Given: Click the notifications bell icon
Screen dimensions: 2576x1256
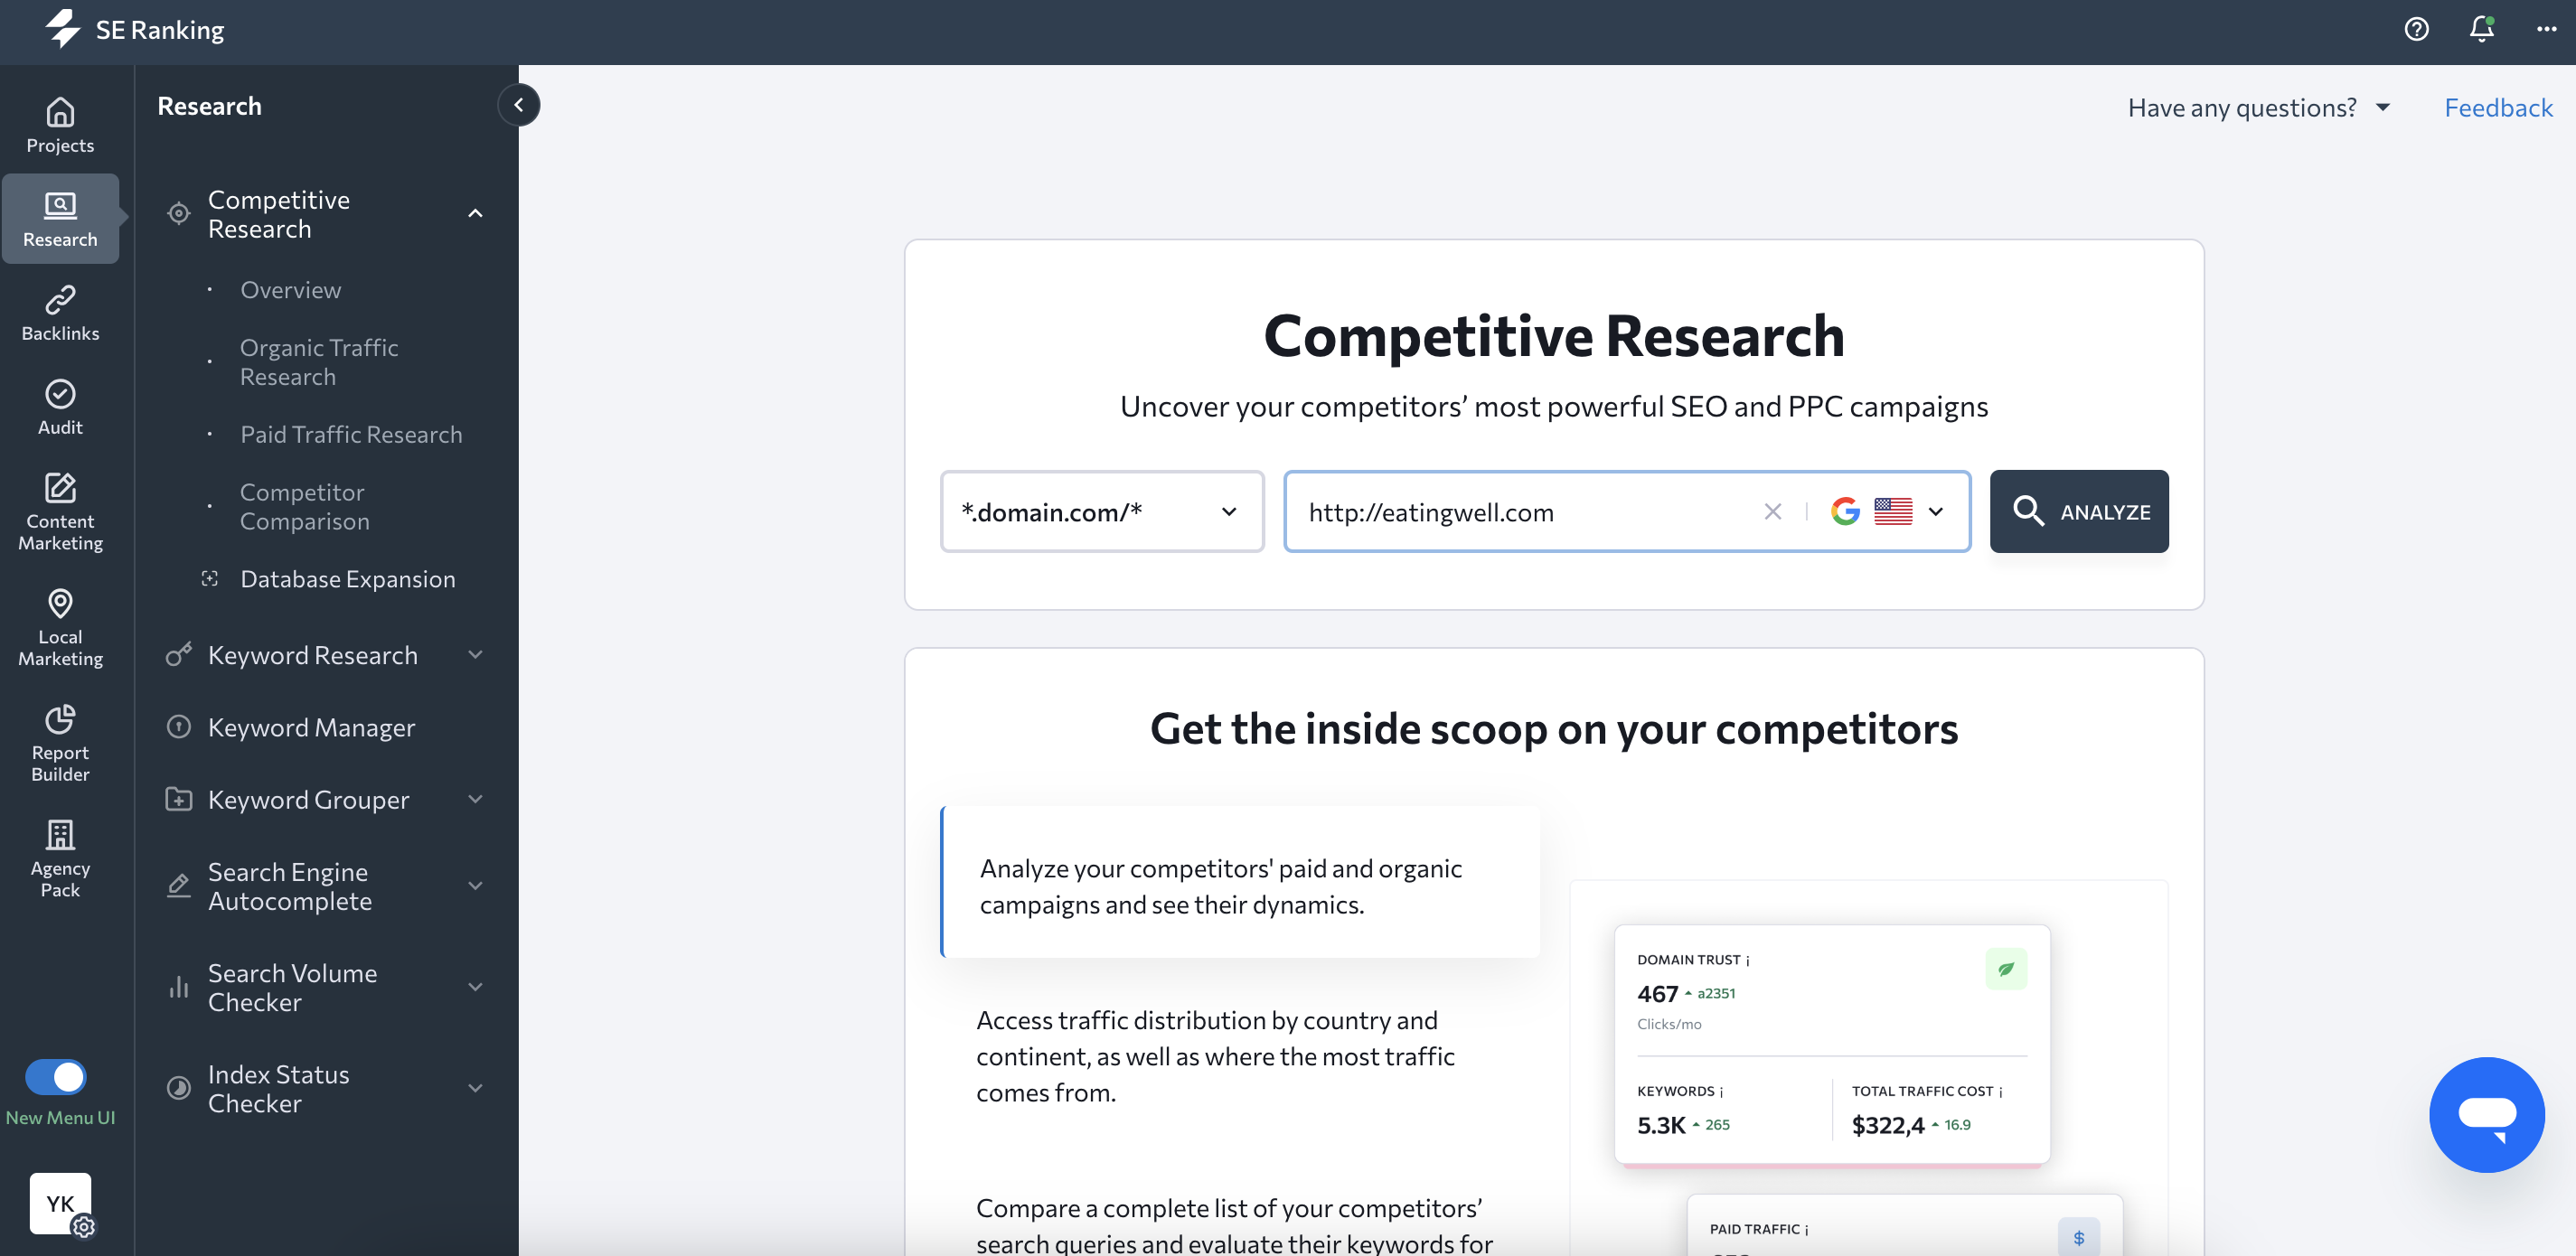Looking at the screenshot, I should [2481, 29].
